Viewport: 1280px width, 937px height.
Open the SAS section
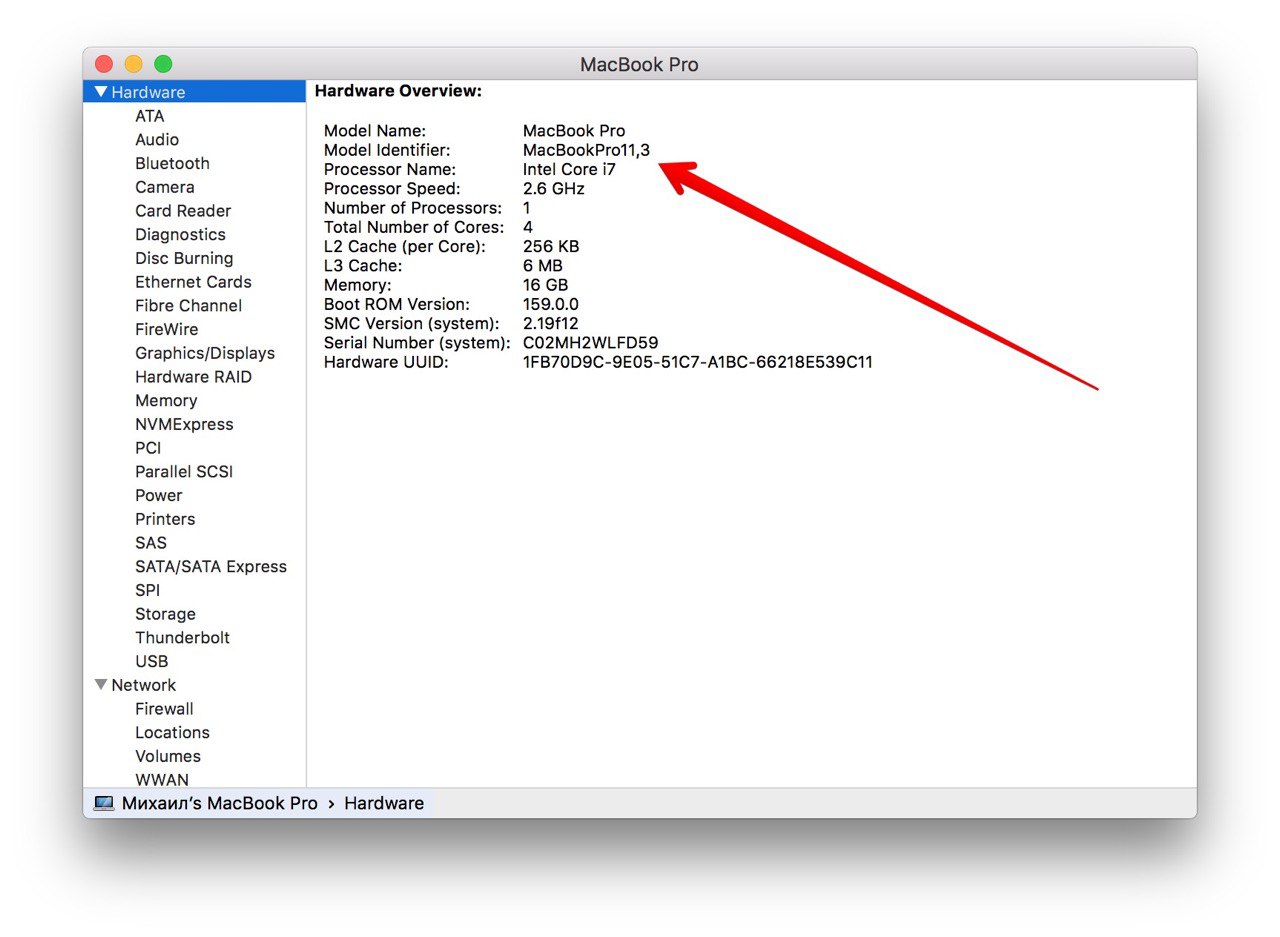151,543
